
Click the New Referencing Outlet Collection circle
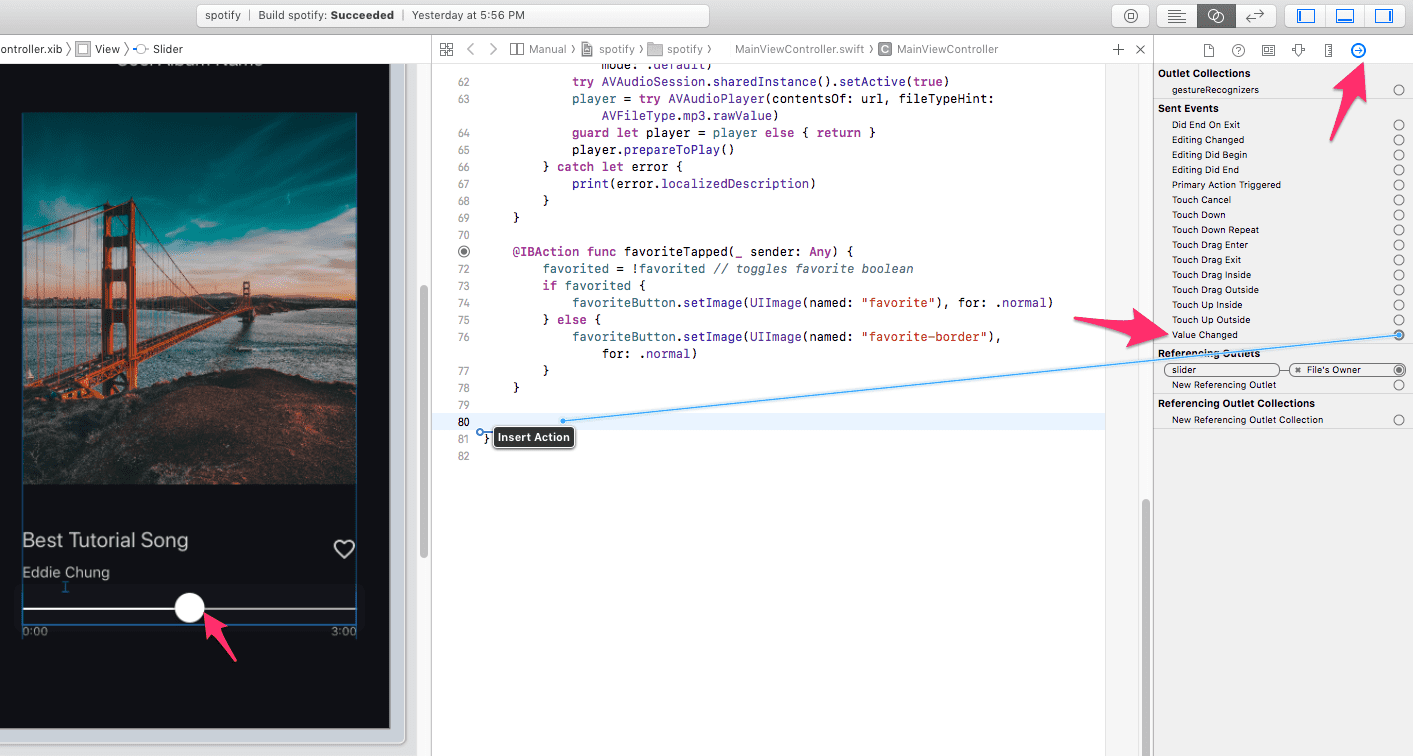point(1399,420)
